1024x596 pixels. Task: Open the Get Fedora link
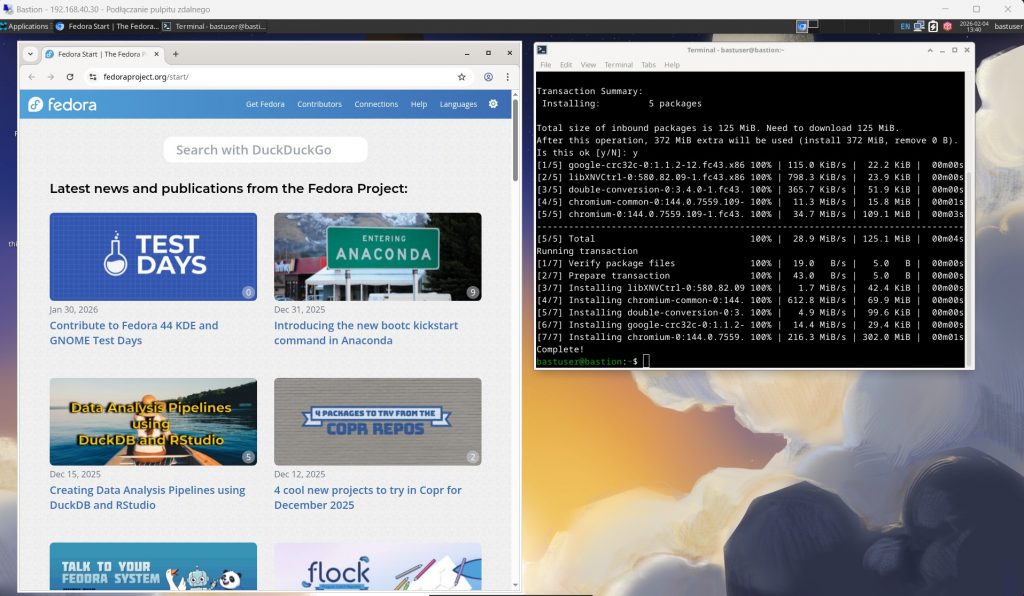[265, 104]
